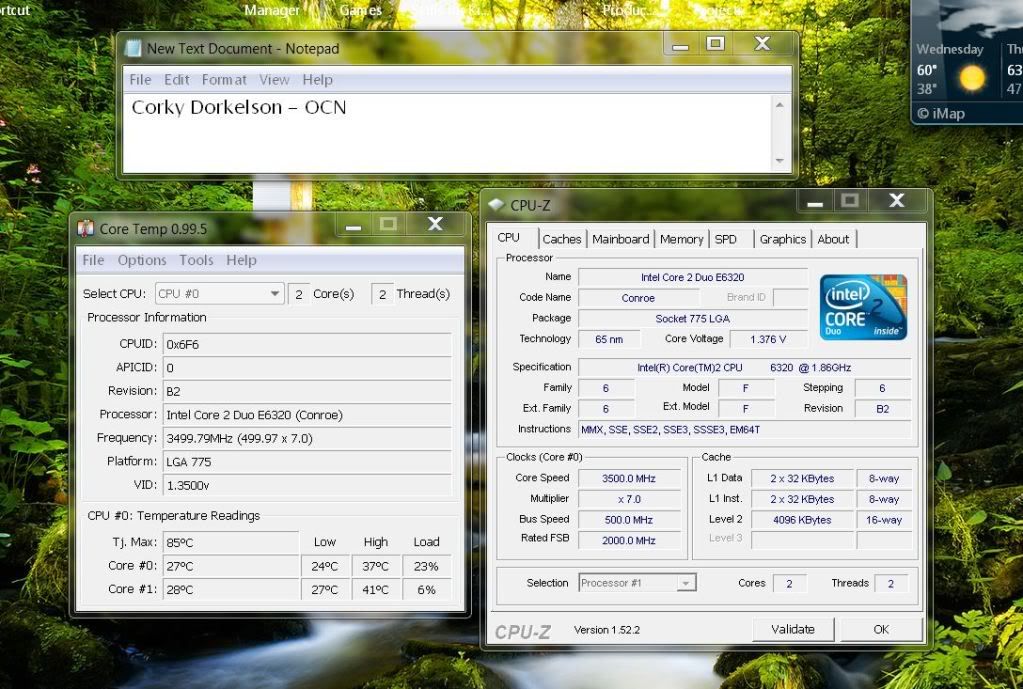Click the Platform value LGA 775
This screenshot has height=689, width=1023.
coord(307,462)
